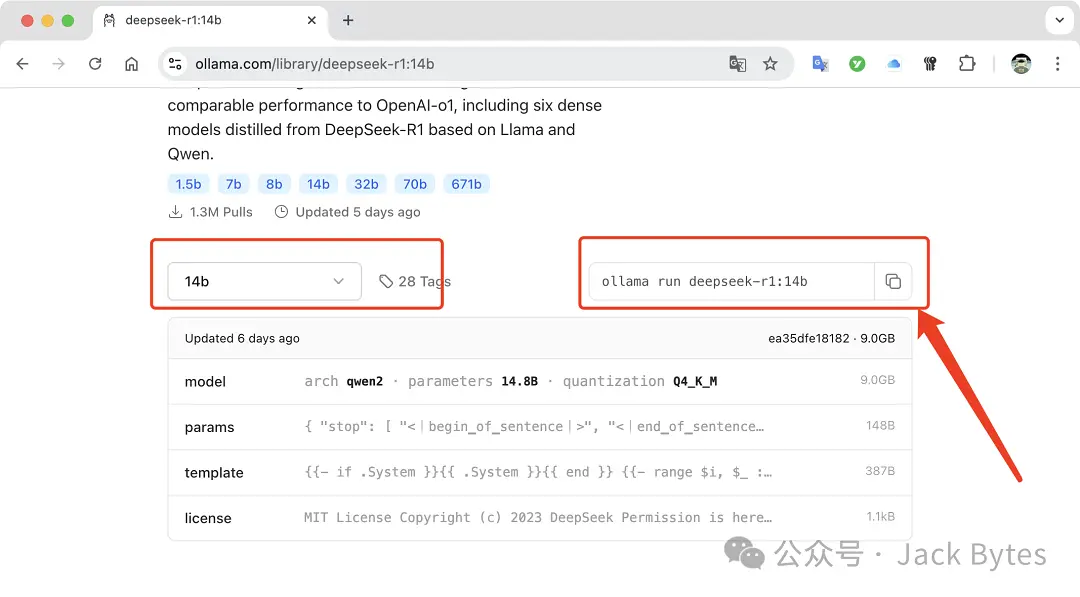Select the 32b size tag
1080x597 pixels.
tap(366, 184)
